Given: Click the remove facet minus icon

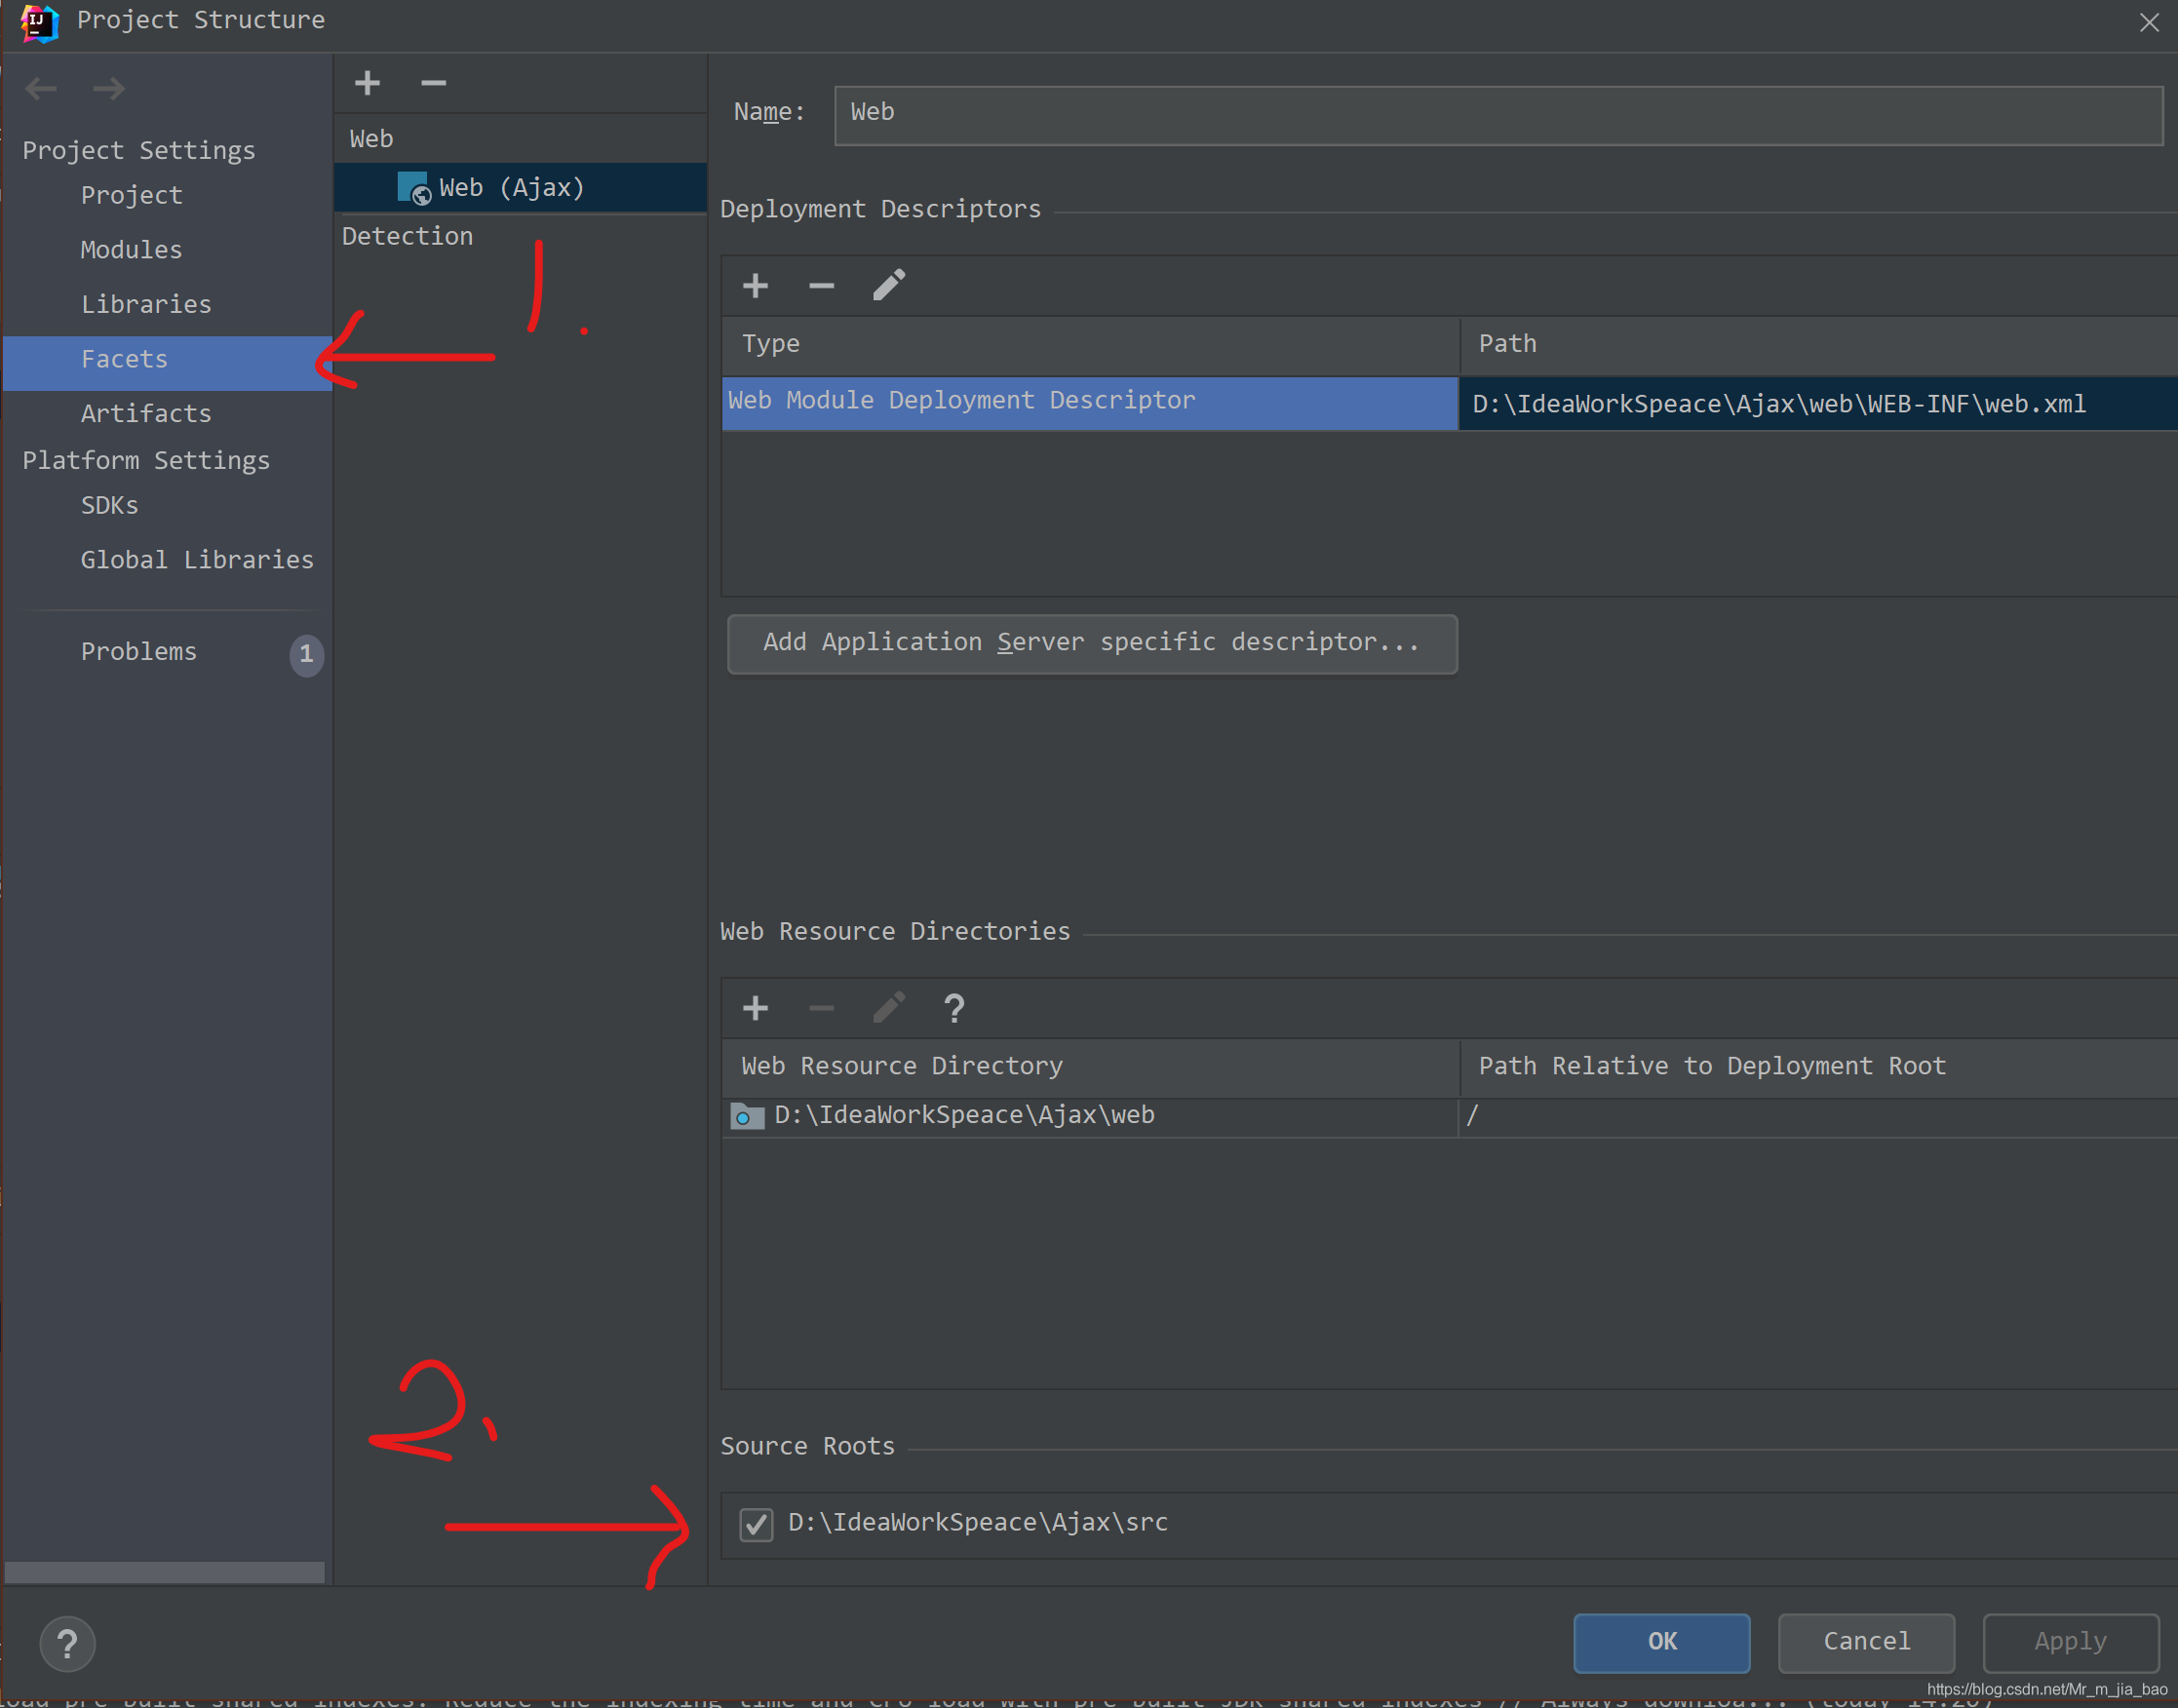Looking at the screenshot, I should click(433, 83).
